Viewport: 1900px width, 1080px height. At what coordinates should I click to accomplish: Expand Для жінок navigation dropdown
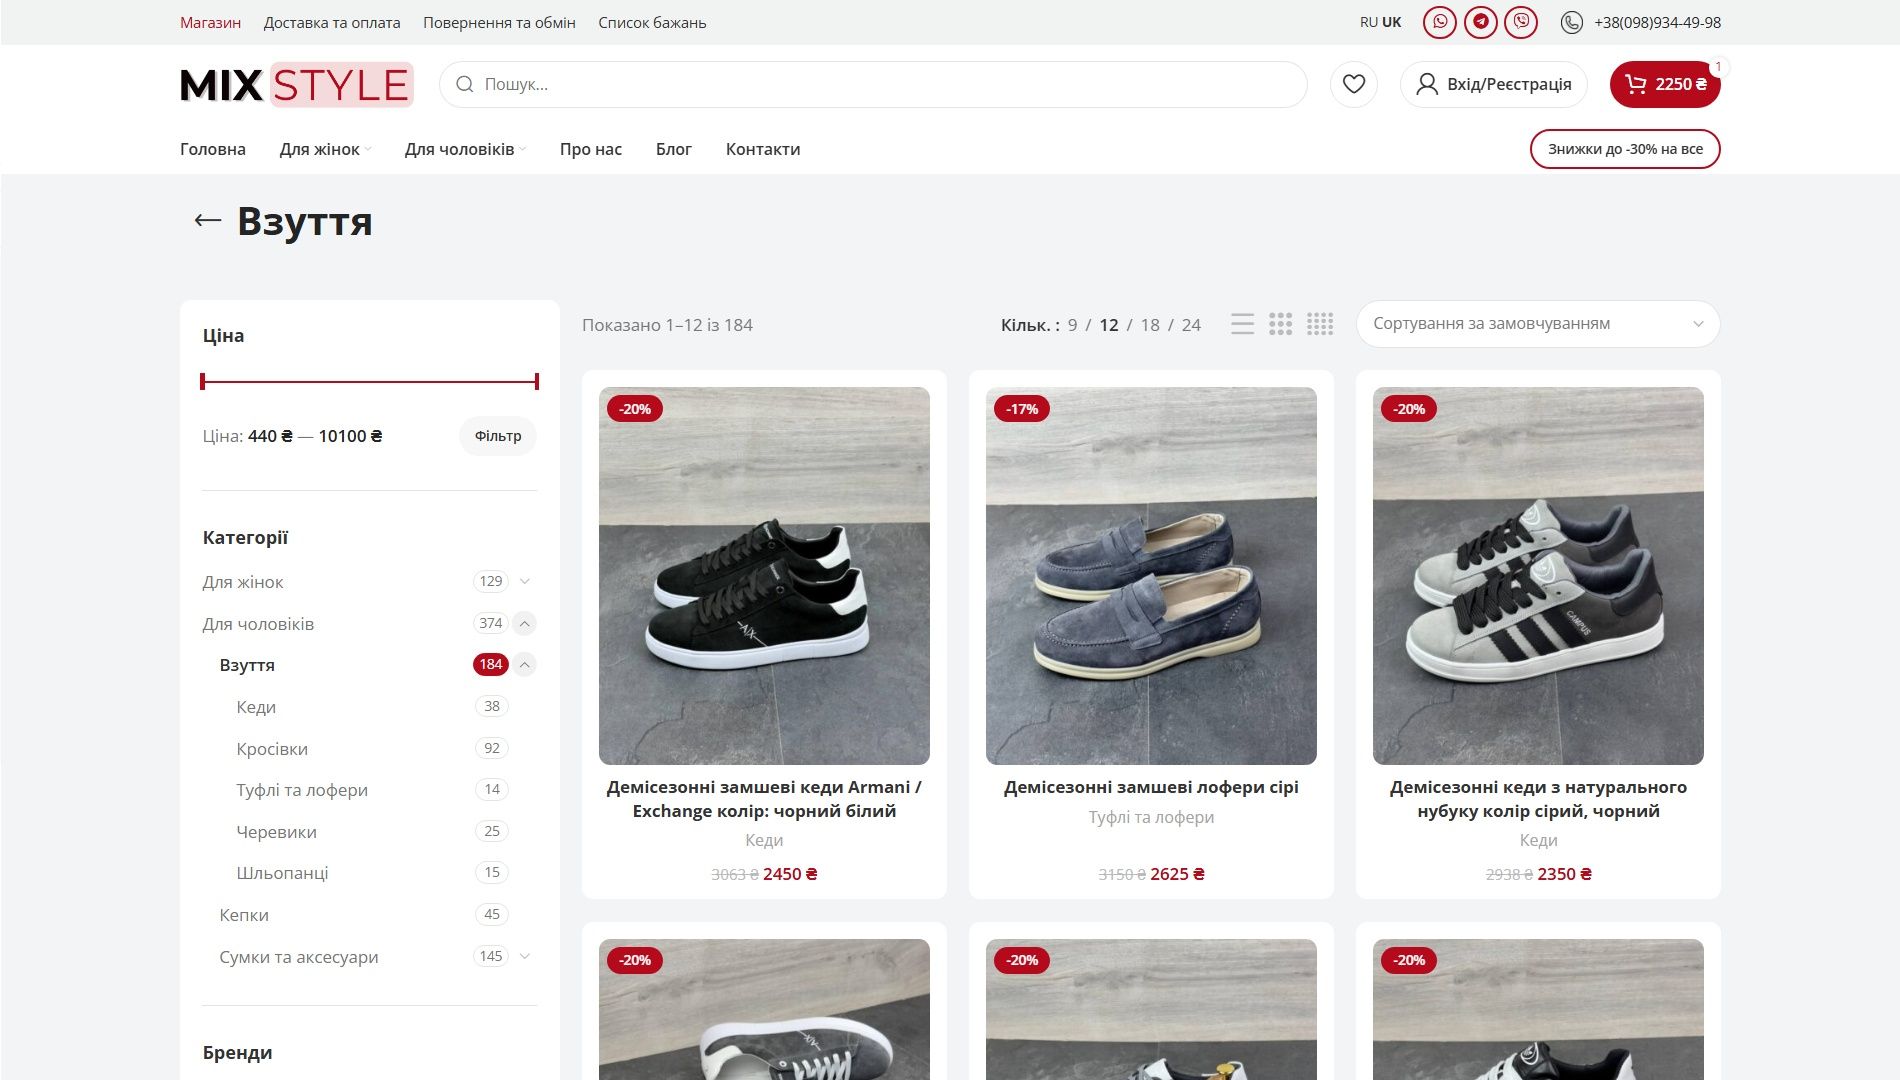(x=325, y=149)
